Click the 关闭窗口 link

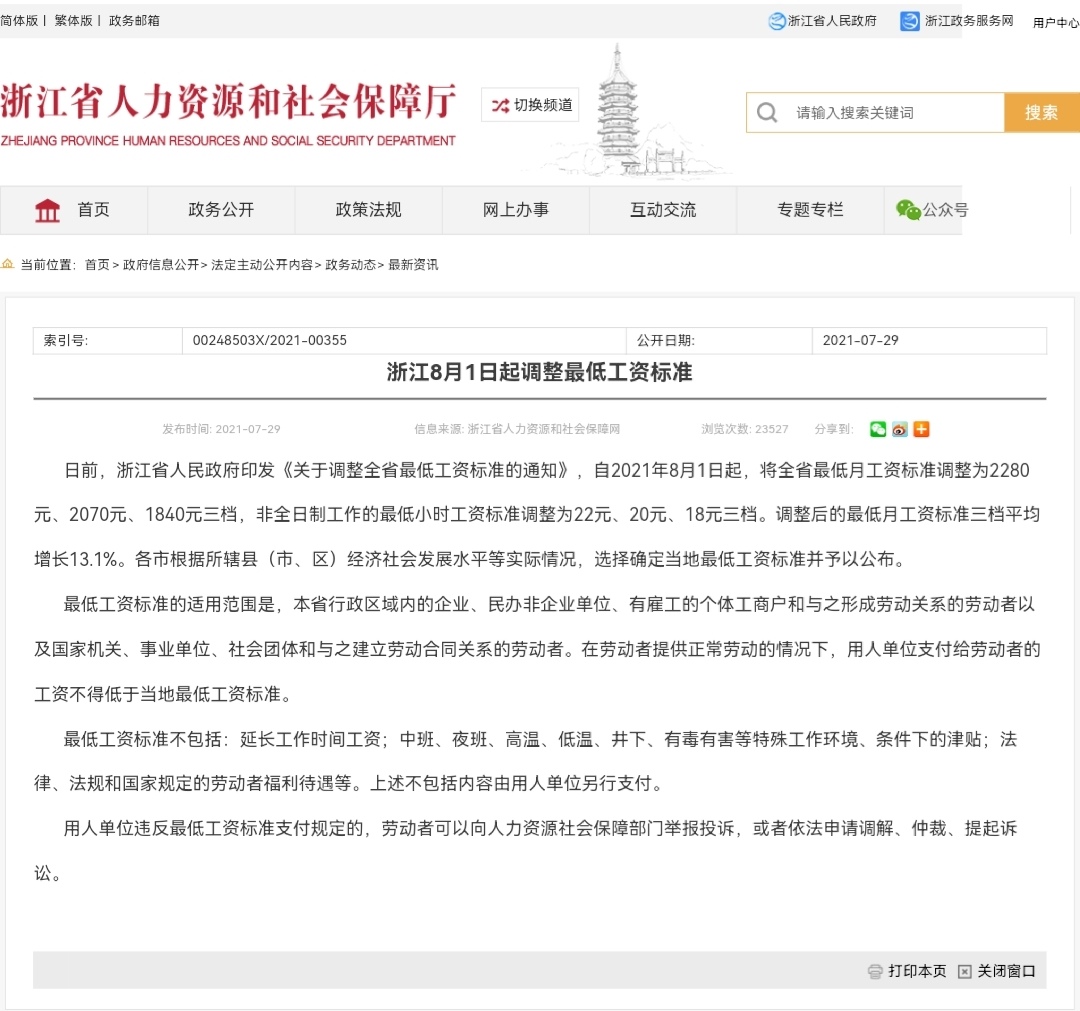(1006, 971)
